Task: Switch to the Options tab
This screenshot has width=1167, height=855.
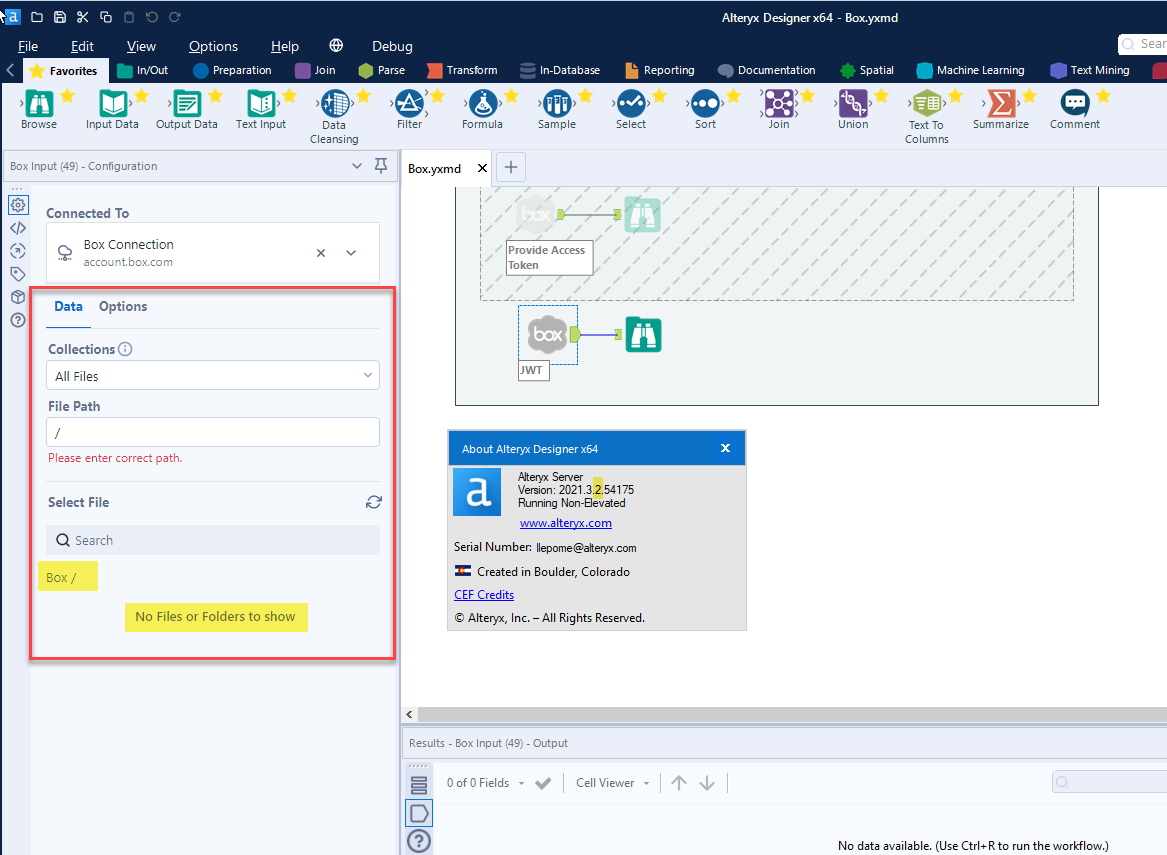Action: (x=123, y=307)
